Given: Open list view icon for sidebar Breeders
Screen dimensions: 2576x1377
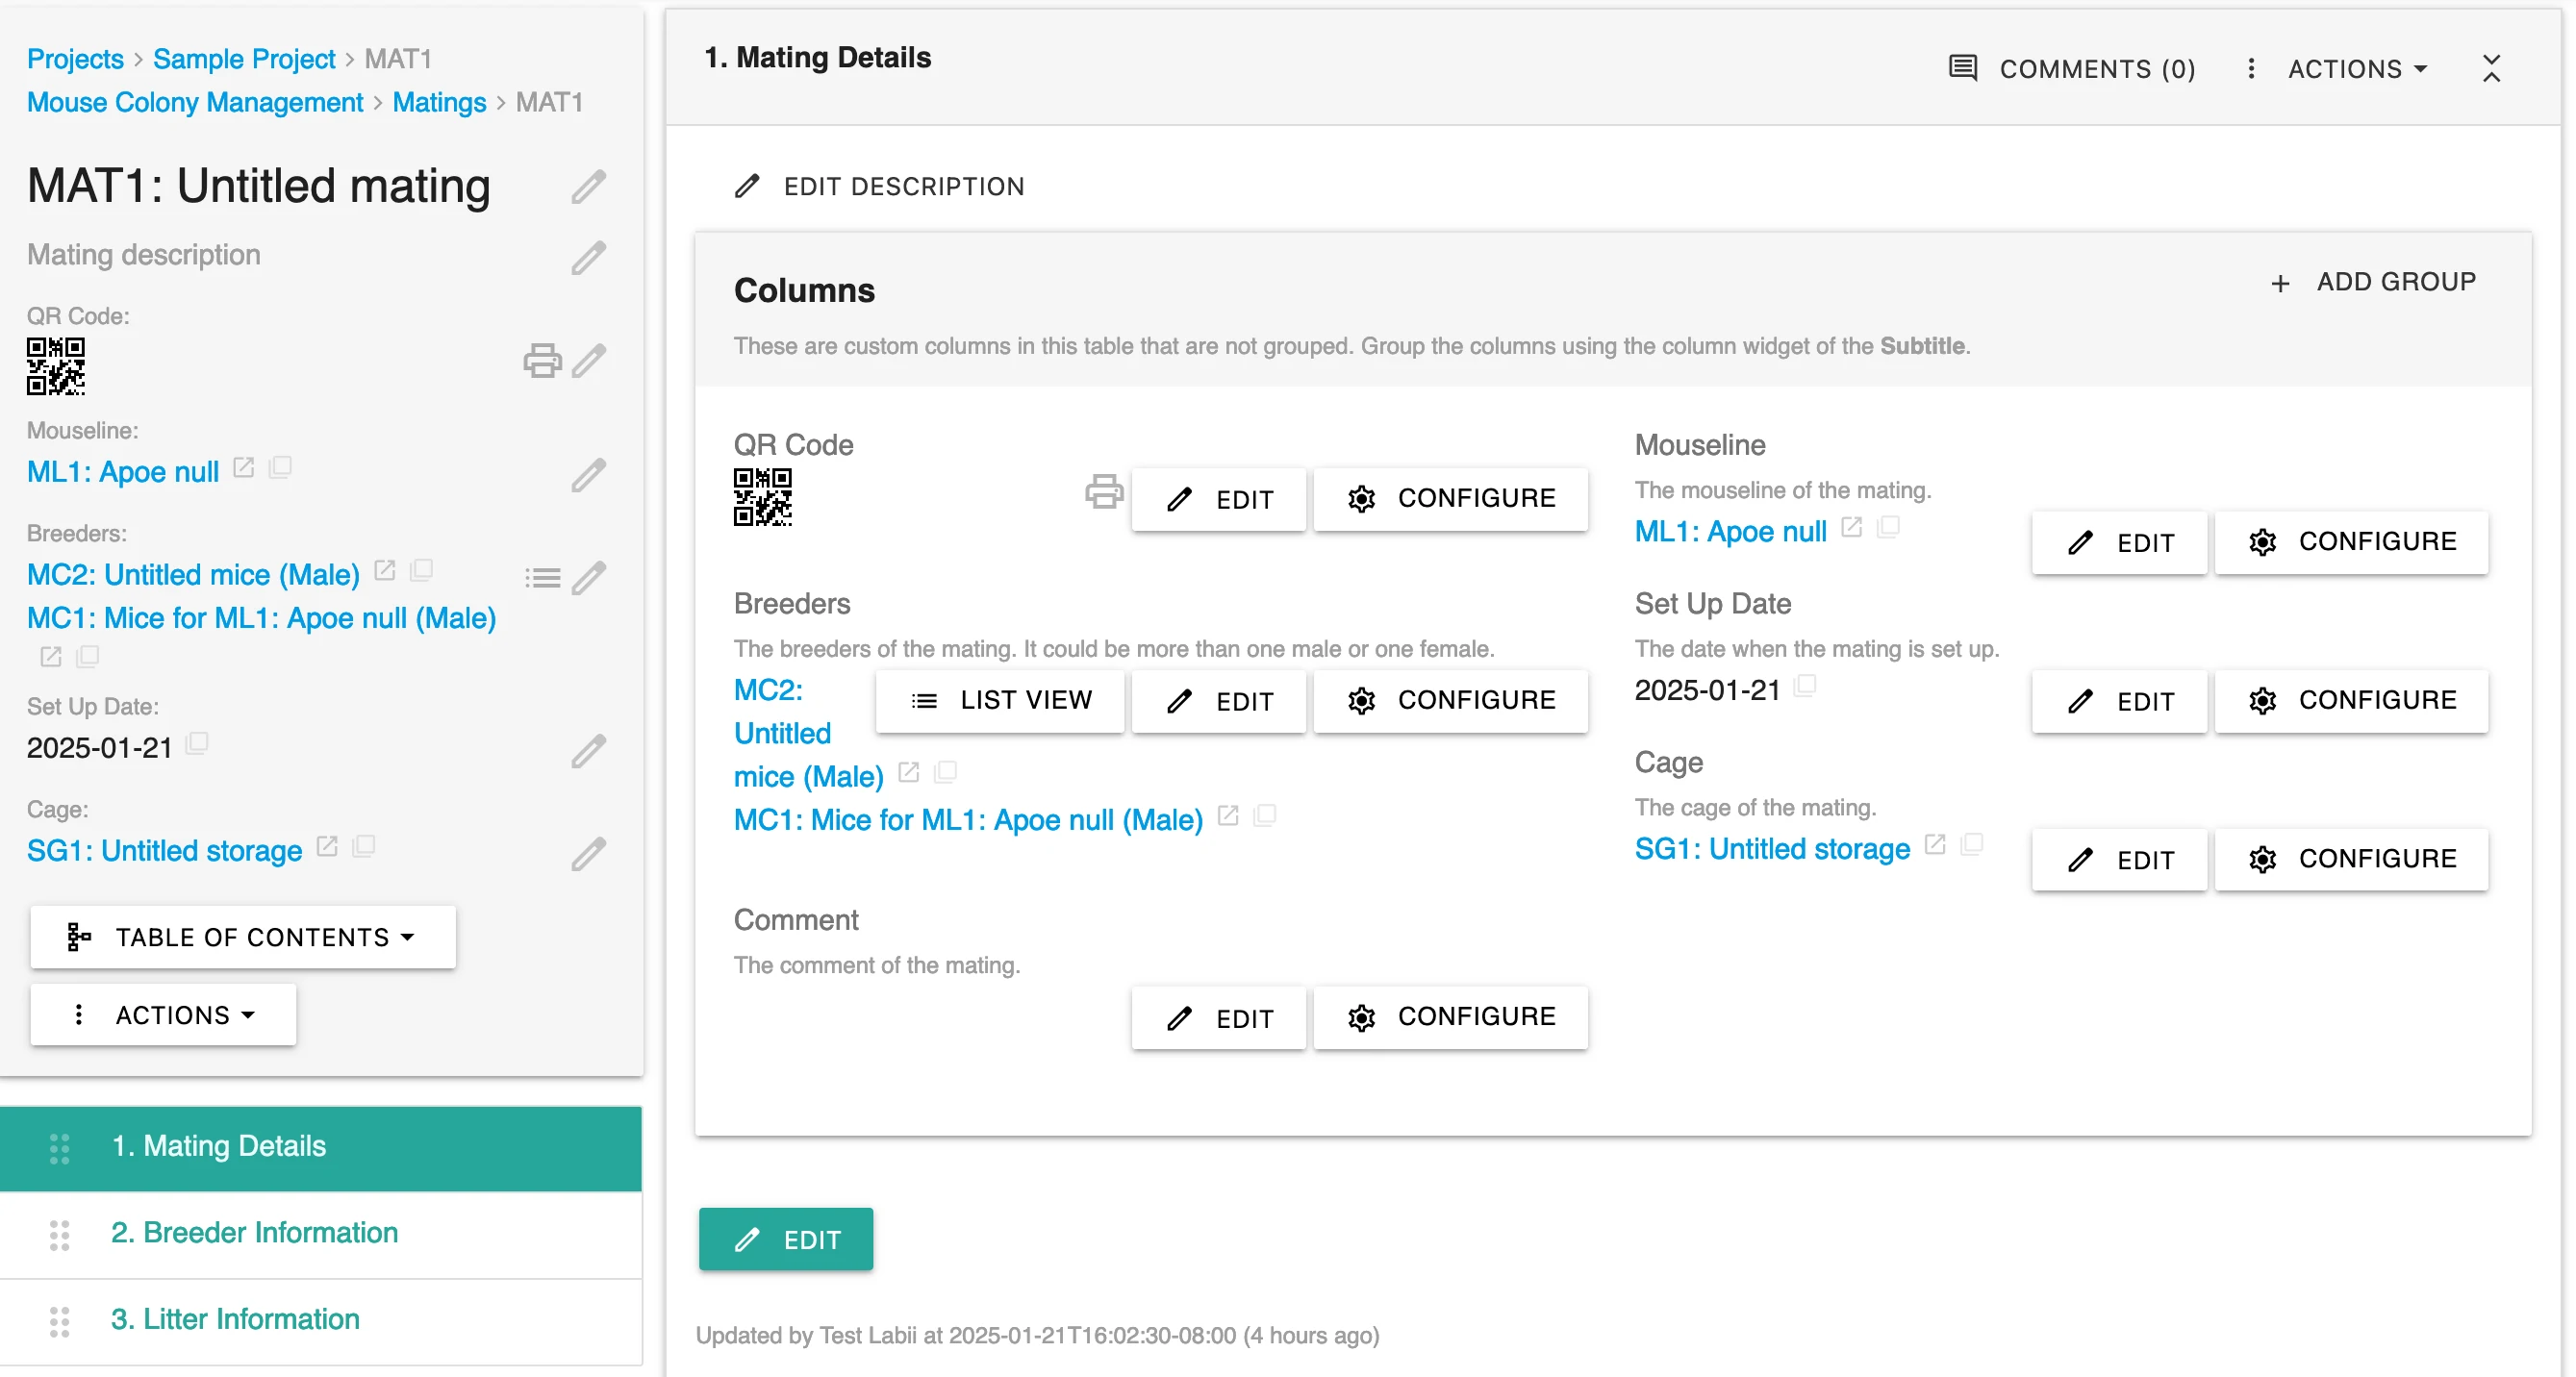Looking at the screenshot, I should [x=542, y=577].
